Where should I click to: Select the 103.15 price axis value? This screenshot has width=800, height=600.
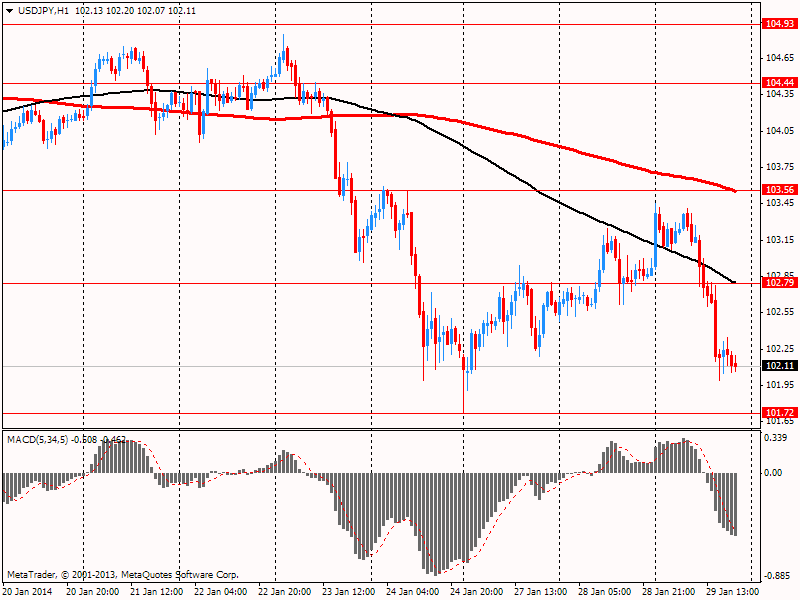point(780,239)
